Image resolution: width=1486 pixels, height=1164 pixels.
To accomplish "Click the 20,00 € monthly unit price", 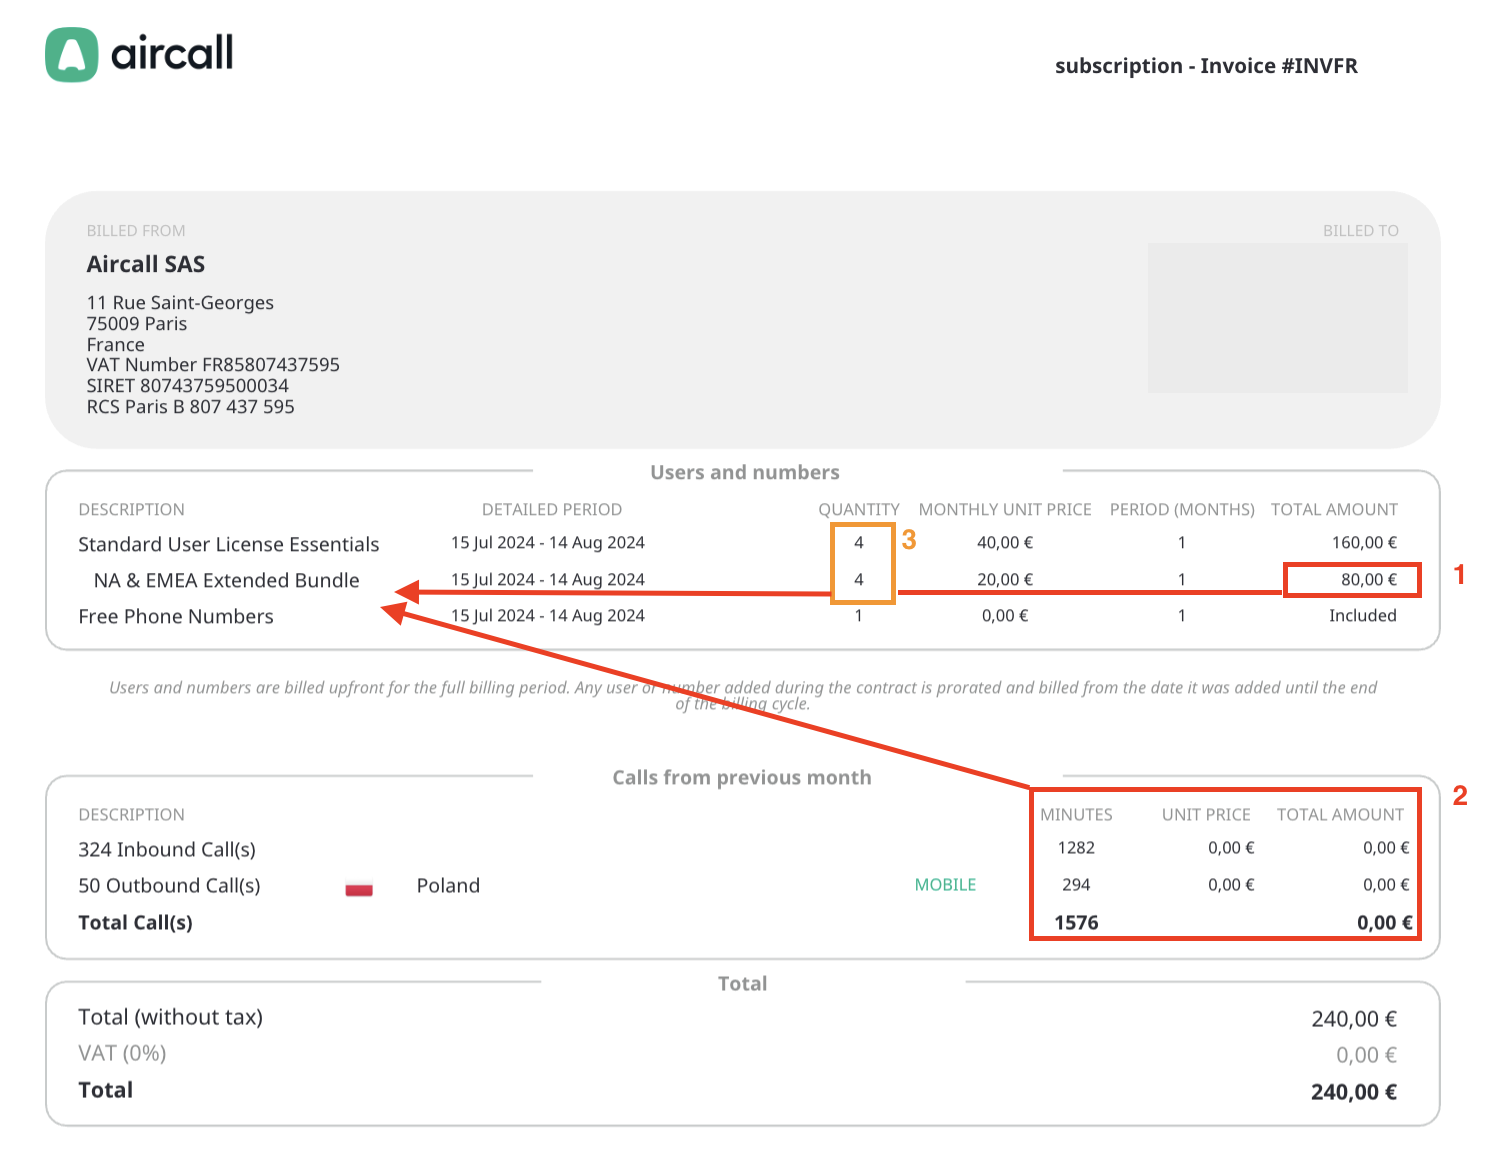I will pos(1005,580).
